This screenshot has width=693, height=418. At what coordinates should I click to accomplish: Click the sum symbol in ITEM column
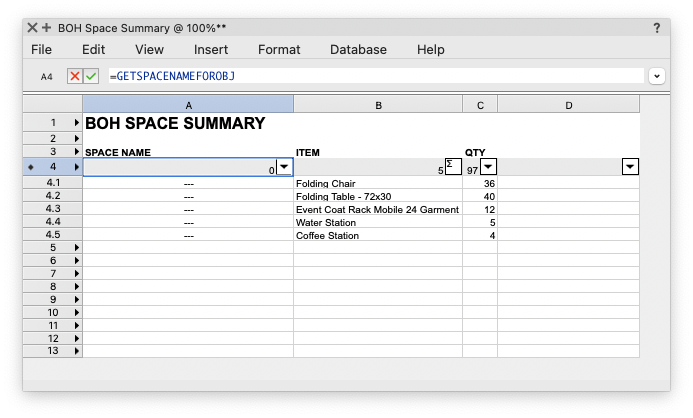pyautogui.click(x=452, y=165)
